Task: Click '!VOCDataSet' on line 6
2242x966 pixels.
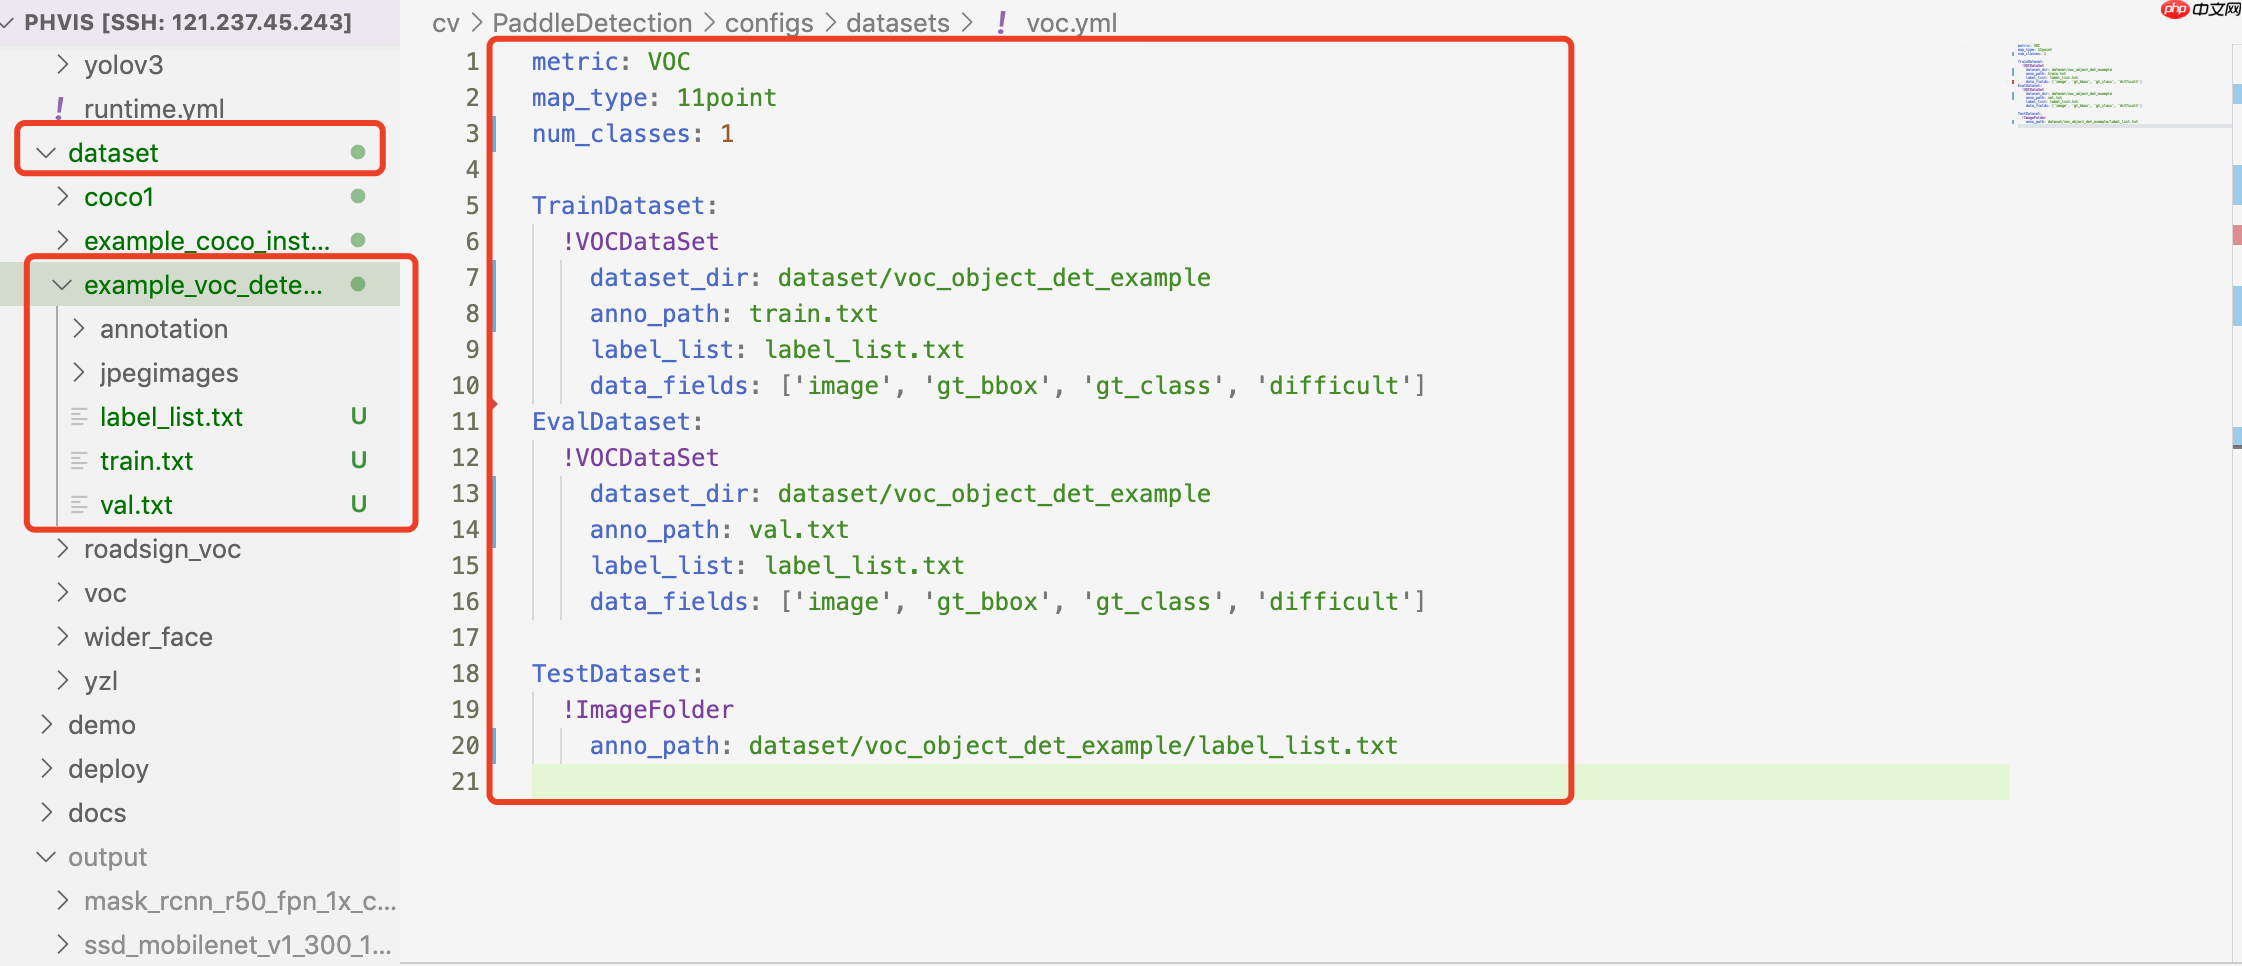Action: click(640, 242)
